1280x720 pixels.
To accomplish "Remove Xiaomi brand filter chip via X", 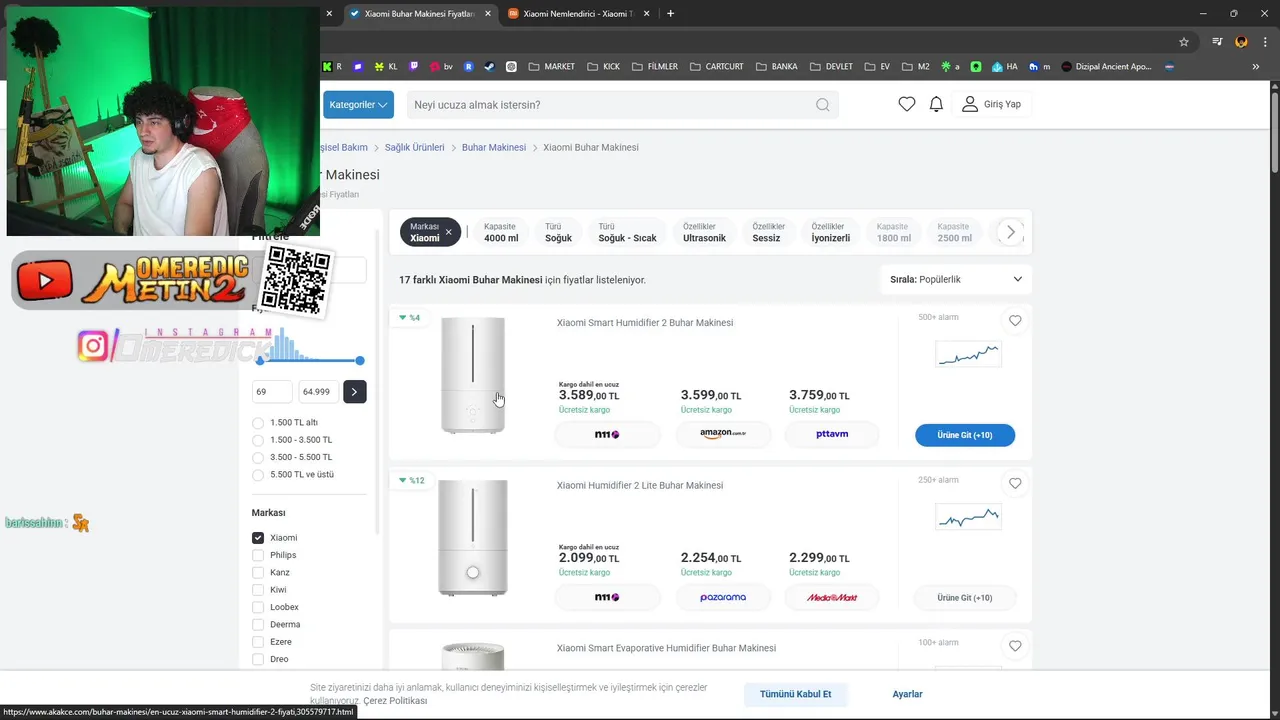I will click(x=448, y=232).
